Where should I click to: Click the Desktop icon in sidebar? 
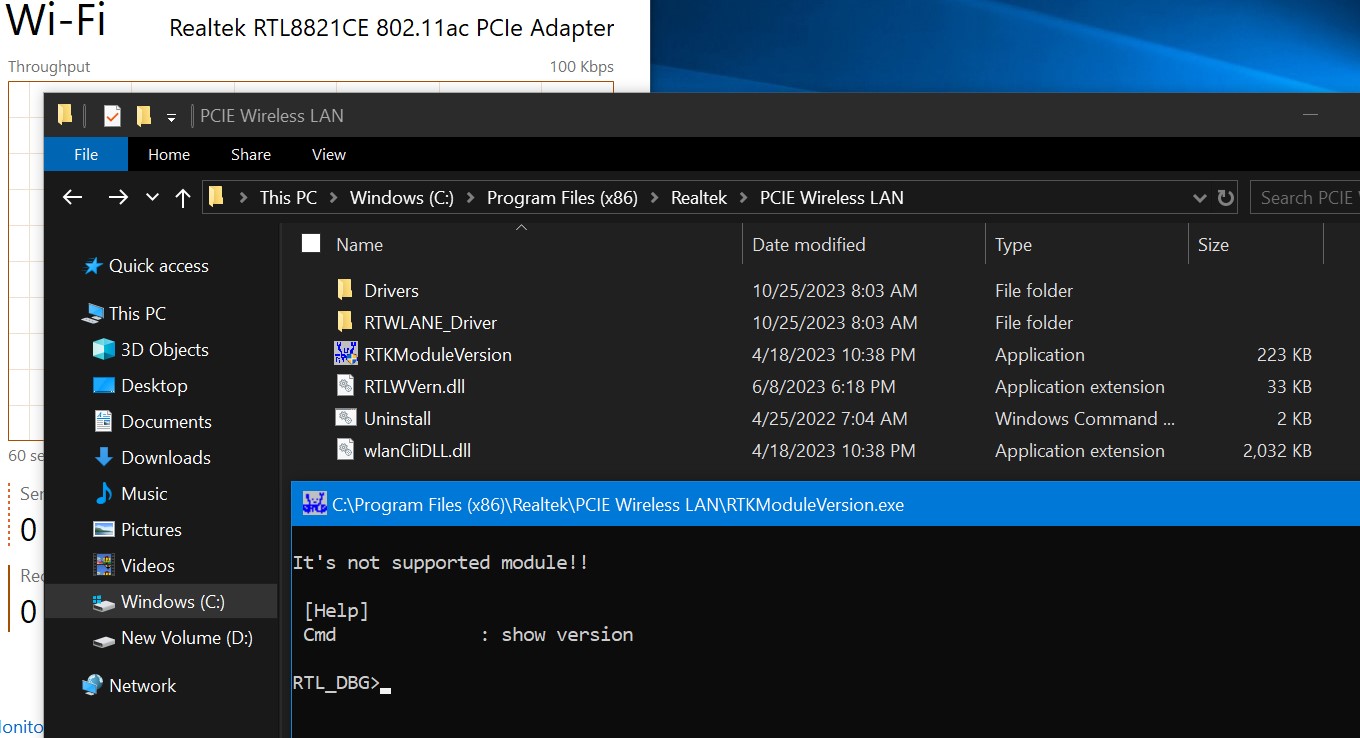[x=104, y=386]
